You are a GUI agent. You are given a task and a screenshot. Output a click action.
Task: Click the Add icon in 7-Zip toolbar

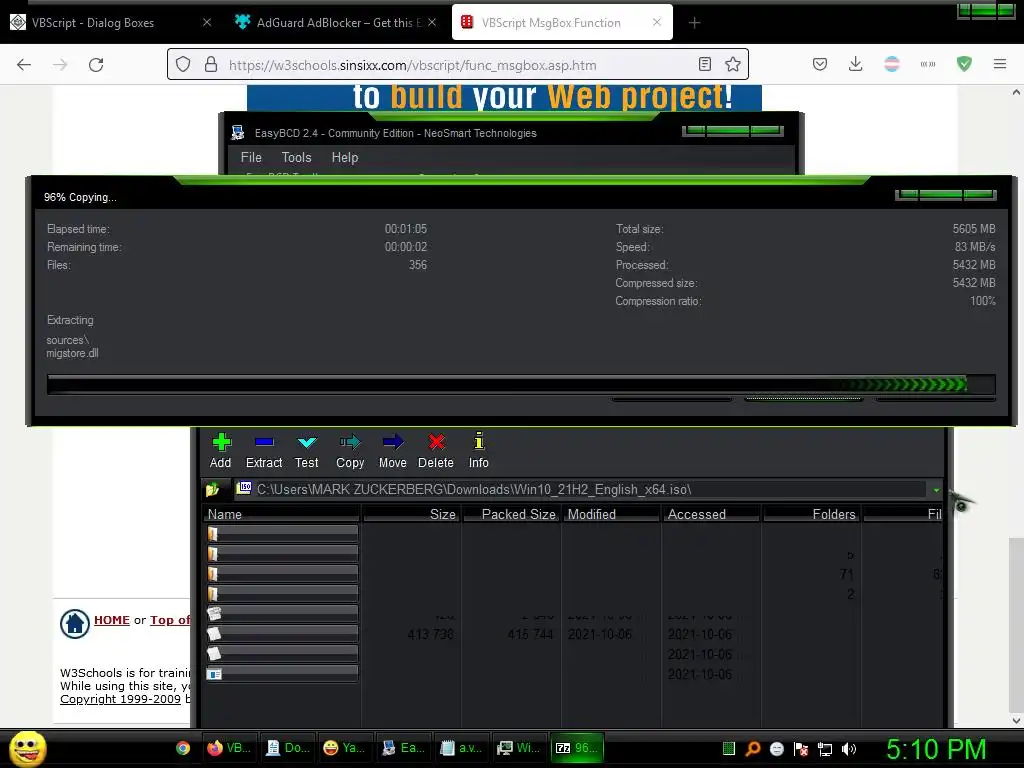click(x=221, y=443)
